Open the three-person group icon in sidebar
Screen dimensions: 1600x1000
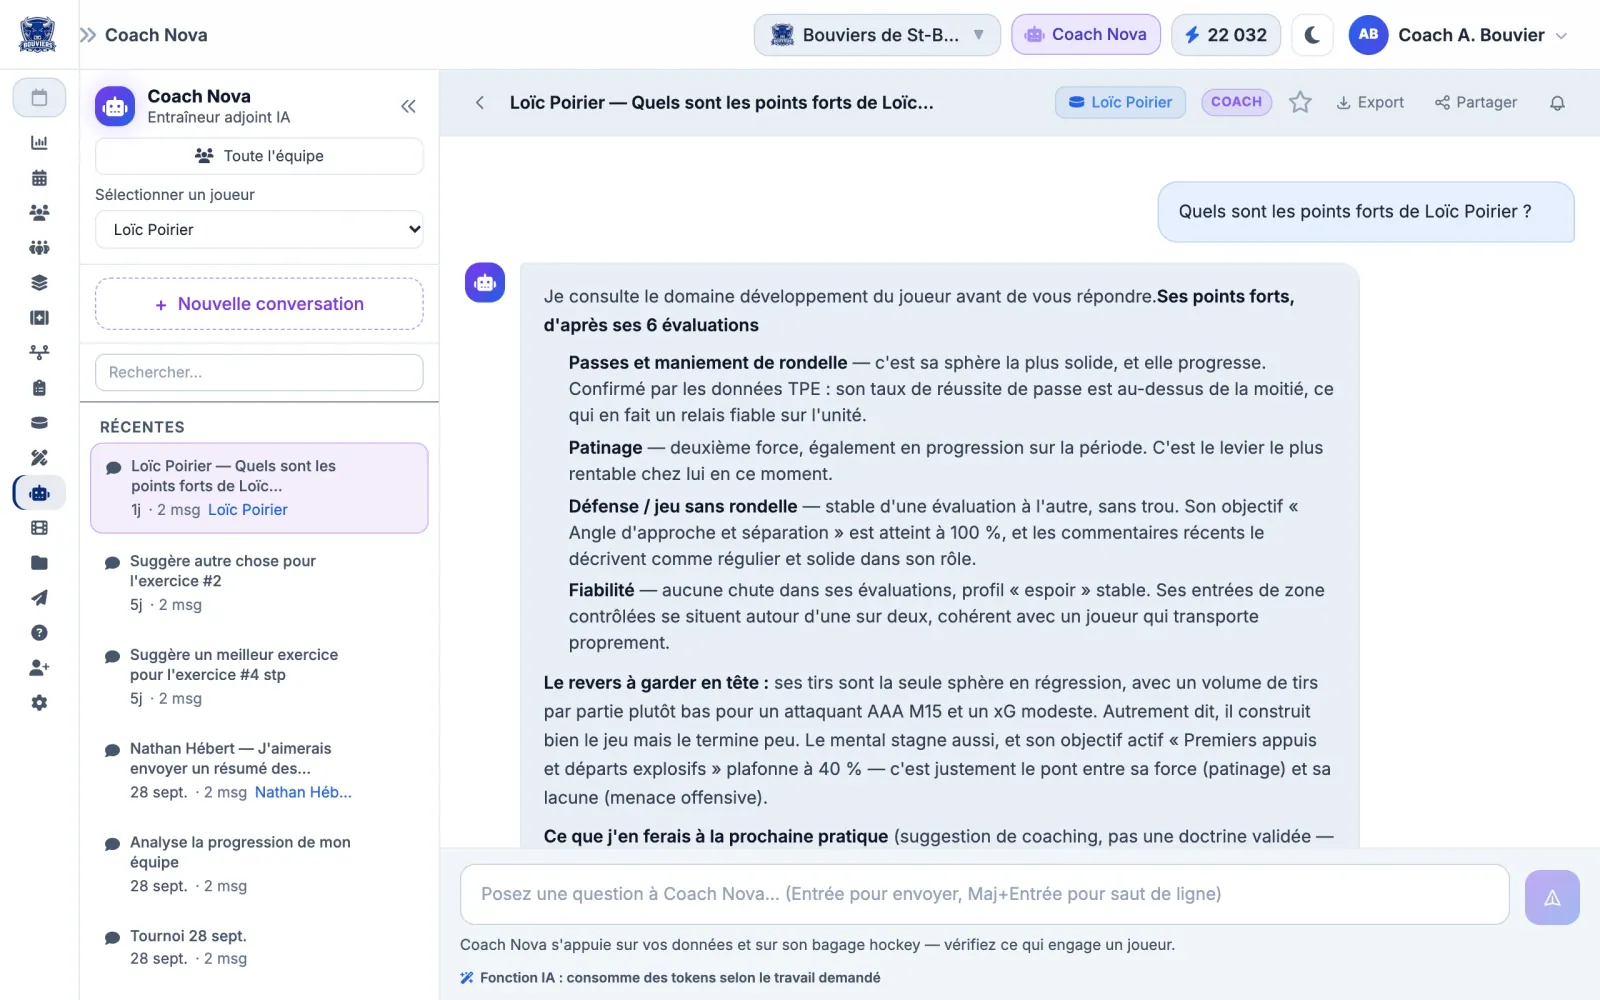point(39,213)
